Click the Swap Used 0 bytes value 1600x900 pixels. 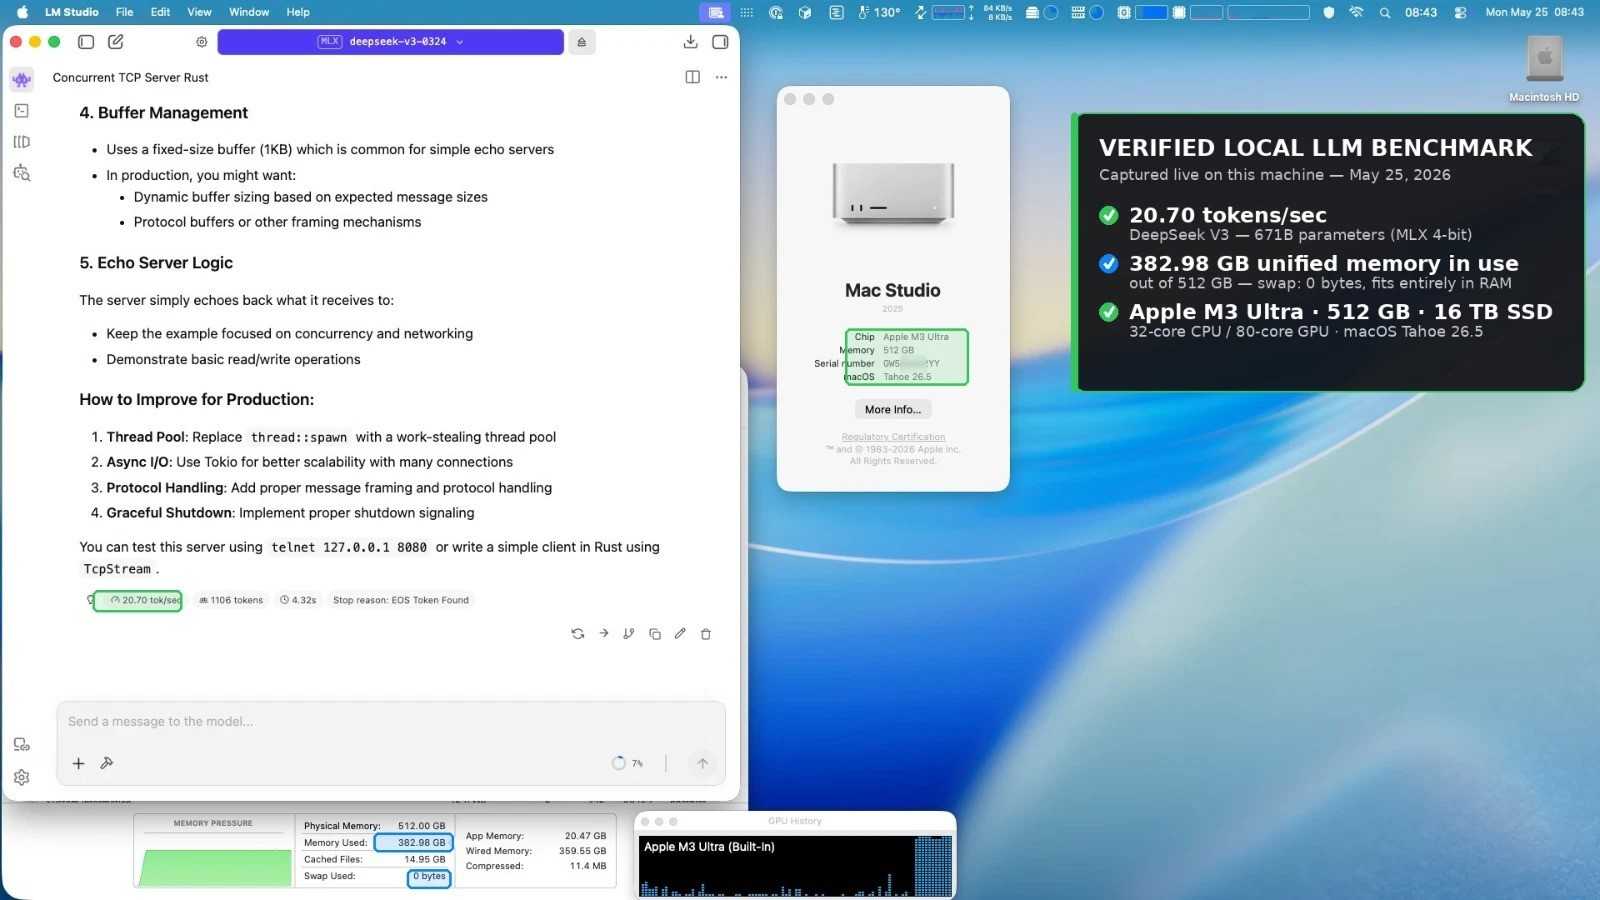coord(430,877)
